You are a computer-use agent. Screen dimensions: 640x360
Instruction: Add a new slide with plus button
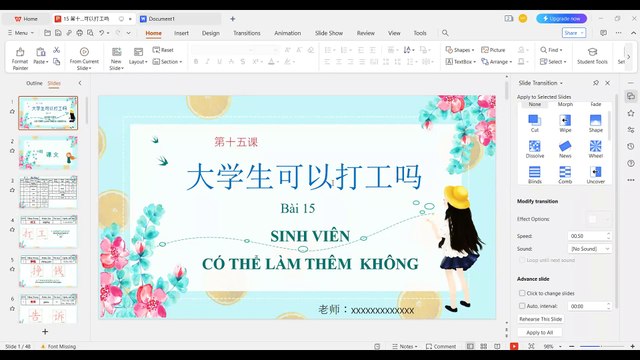pos(45,331)
